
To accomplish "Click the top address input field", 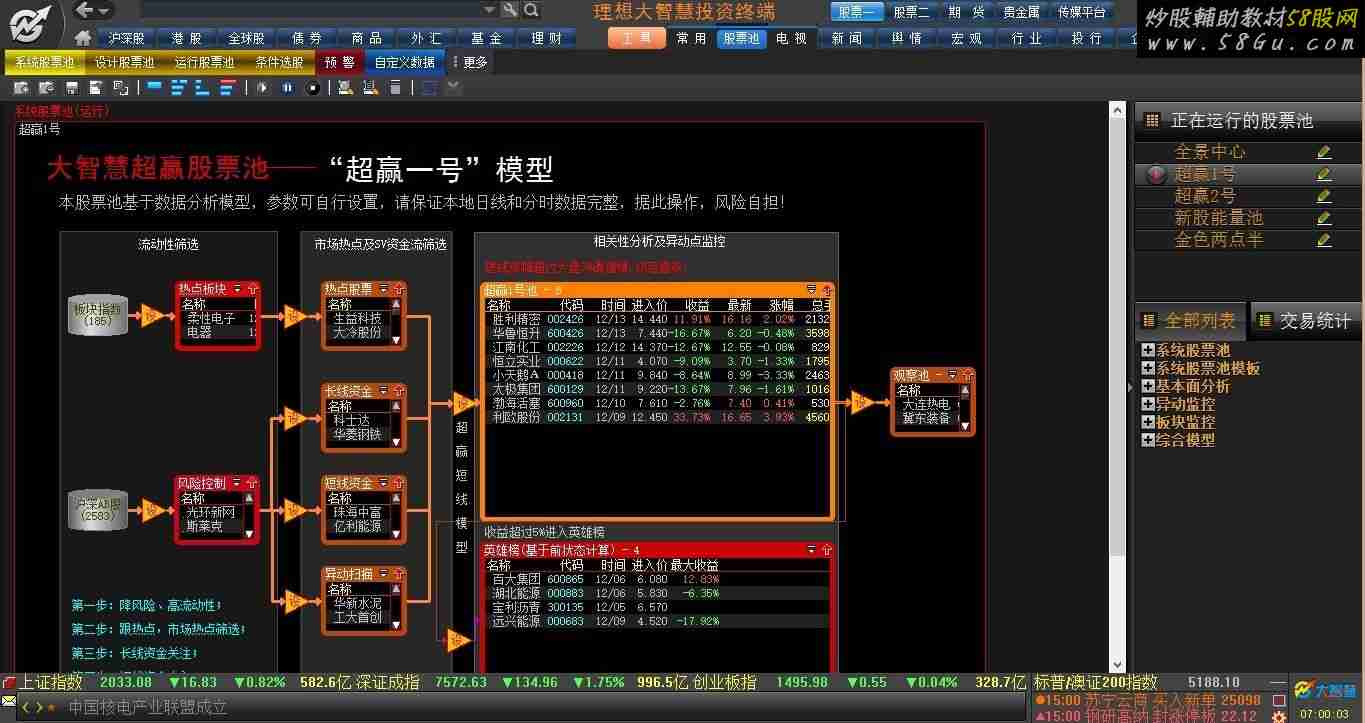I will pyautogui.click(x=310, y=10).
